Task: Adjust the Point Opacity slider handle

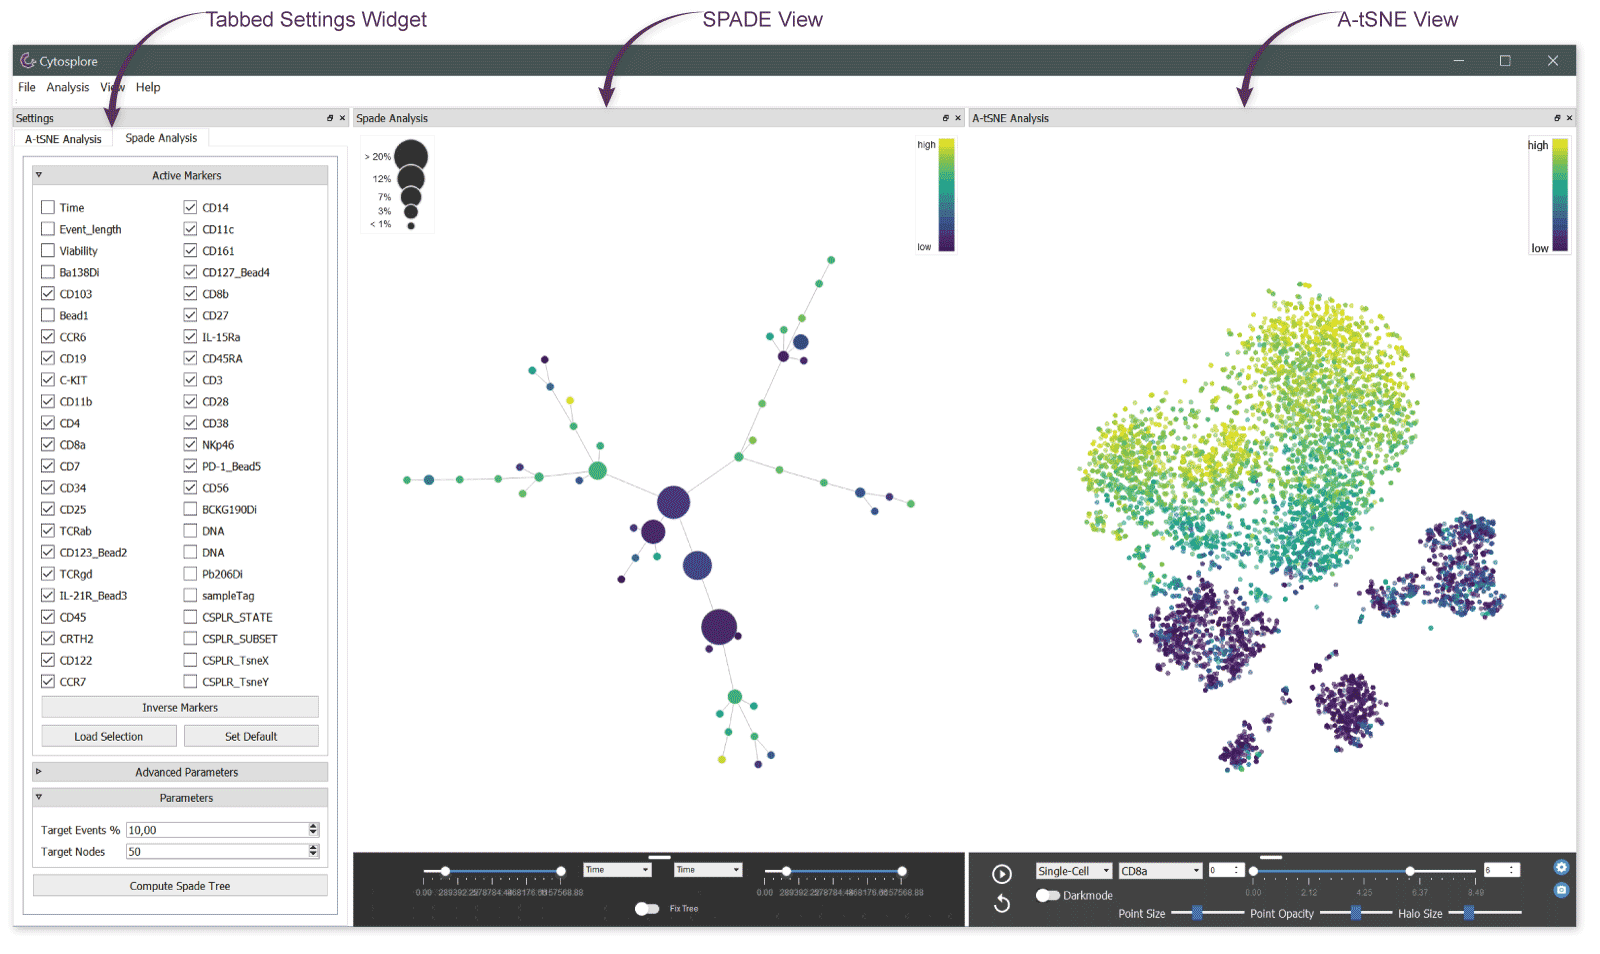Action: tap(1356, 913)
